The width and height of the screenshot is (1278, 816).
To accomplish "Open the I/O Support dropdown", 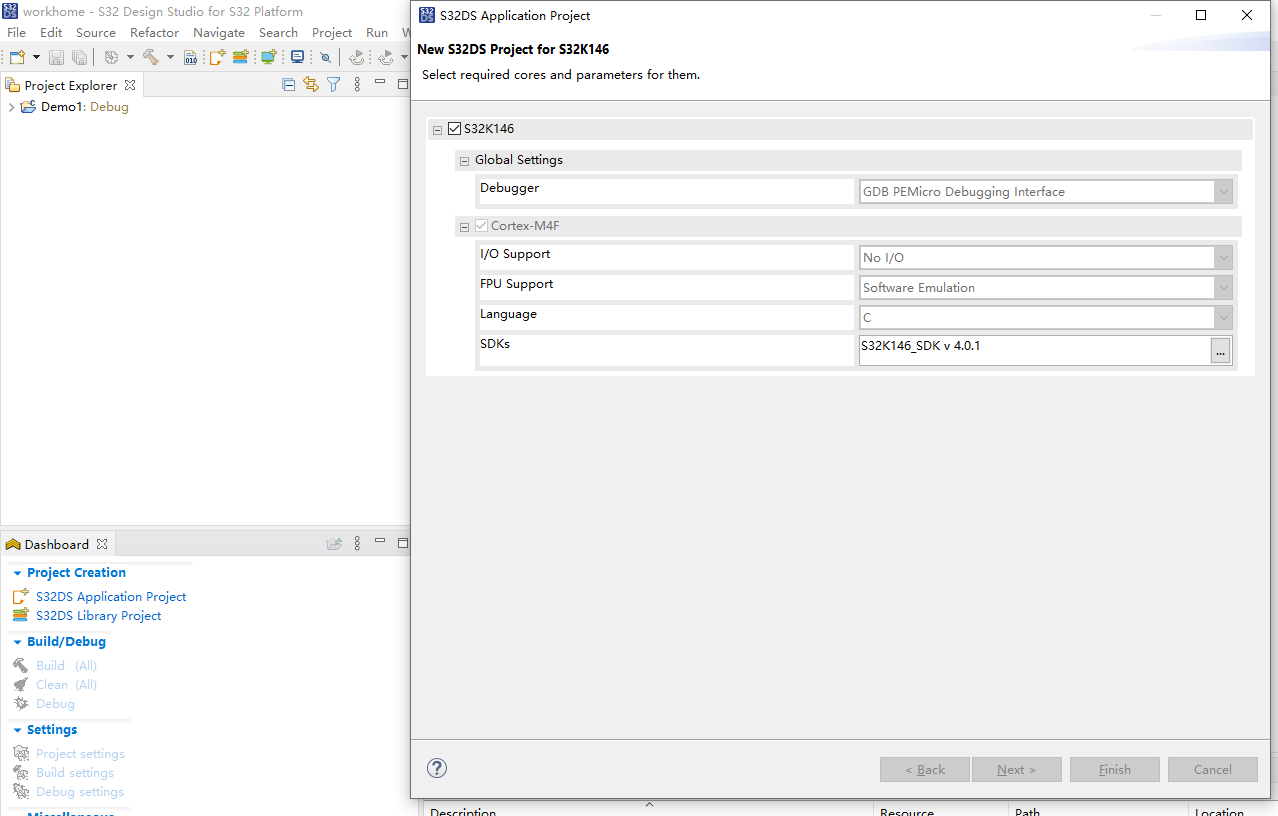I will [1223, 257].
